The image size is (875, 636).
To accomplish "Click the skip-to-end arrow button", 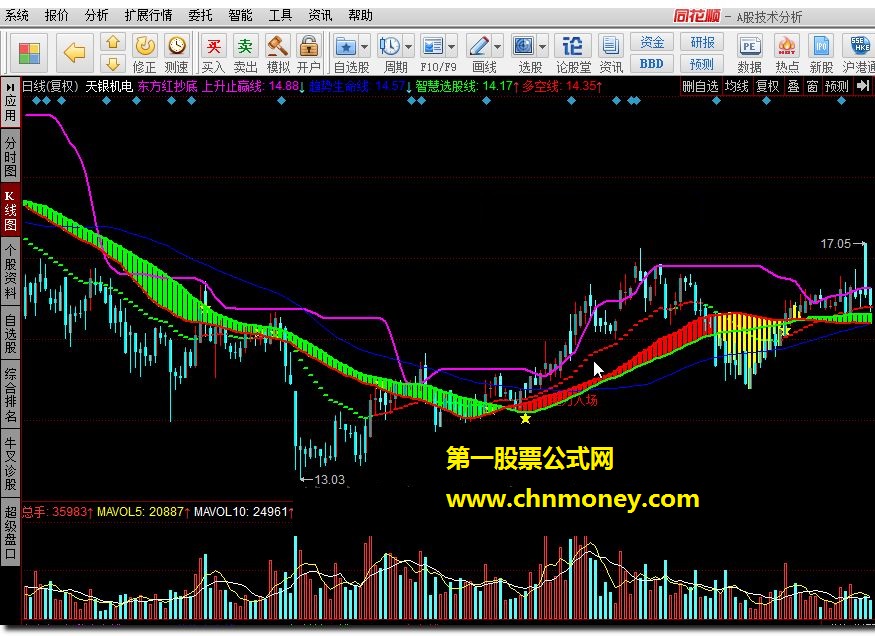I will point(863,86).
